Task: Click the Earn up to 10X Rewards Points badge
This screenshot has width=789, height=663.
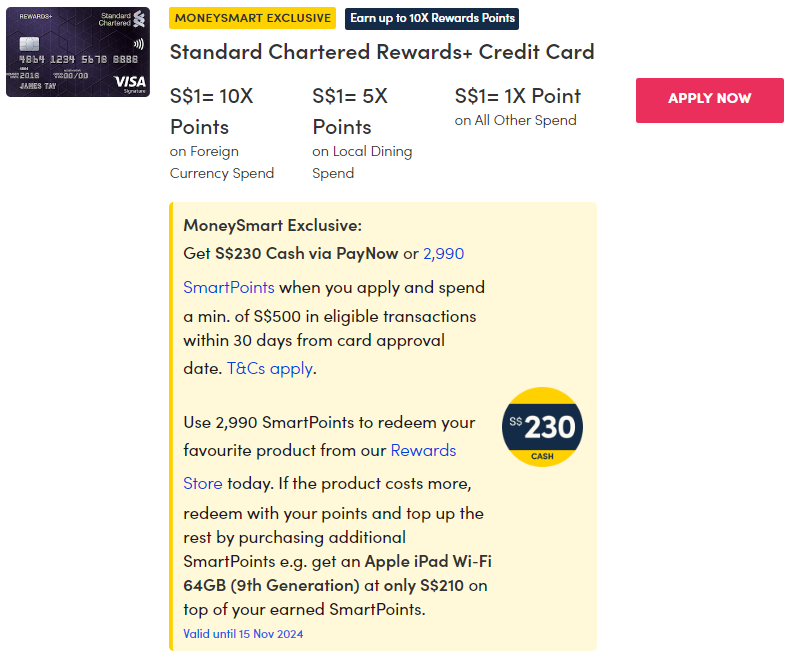Action: click(432, 18)
